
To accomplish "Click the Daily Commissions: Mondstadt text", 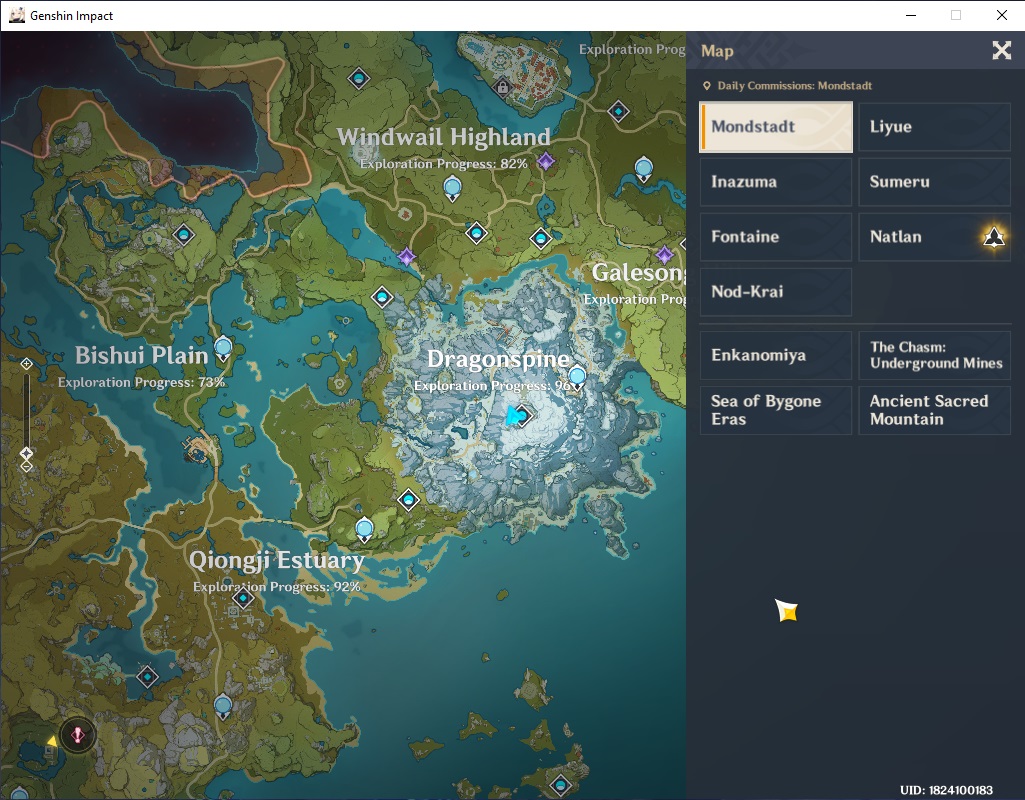I will pyautogui.click(x=794, y=86).
